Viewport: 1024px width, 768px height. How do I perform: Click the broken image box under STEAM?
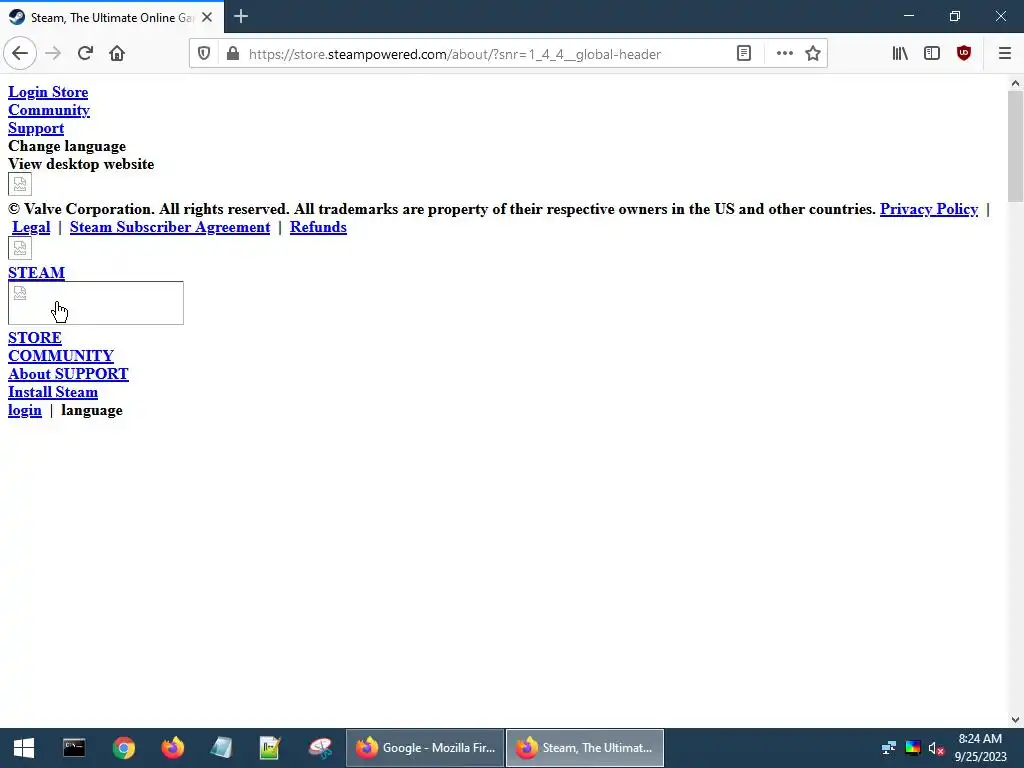pyautogui.click(x=95, y=303)
